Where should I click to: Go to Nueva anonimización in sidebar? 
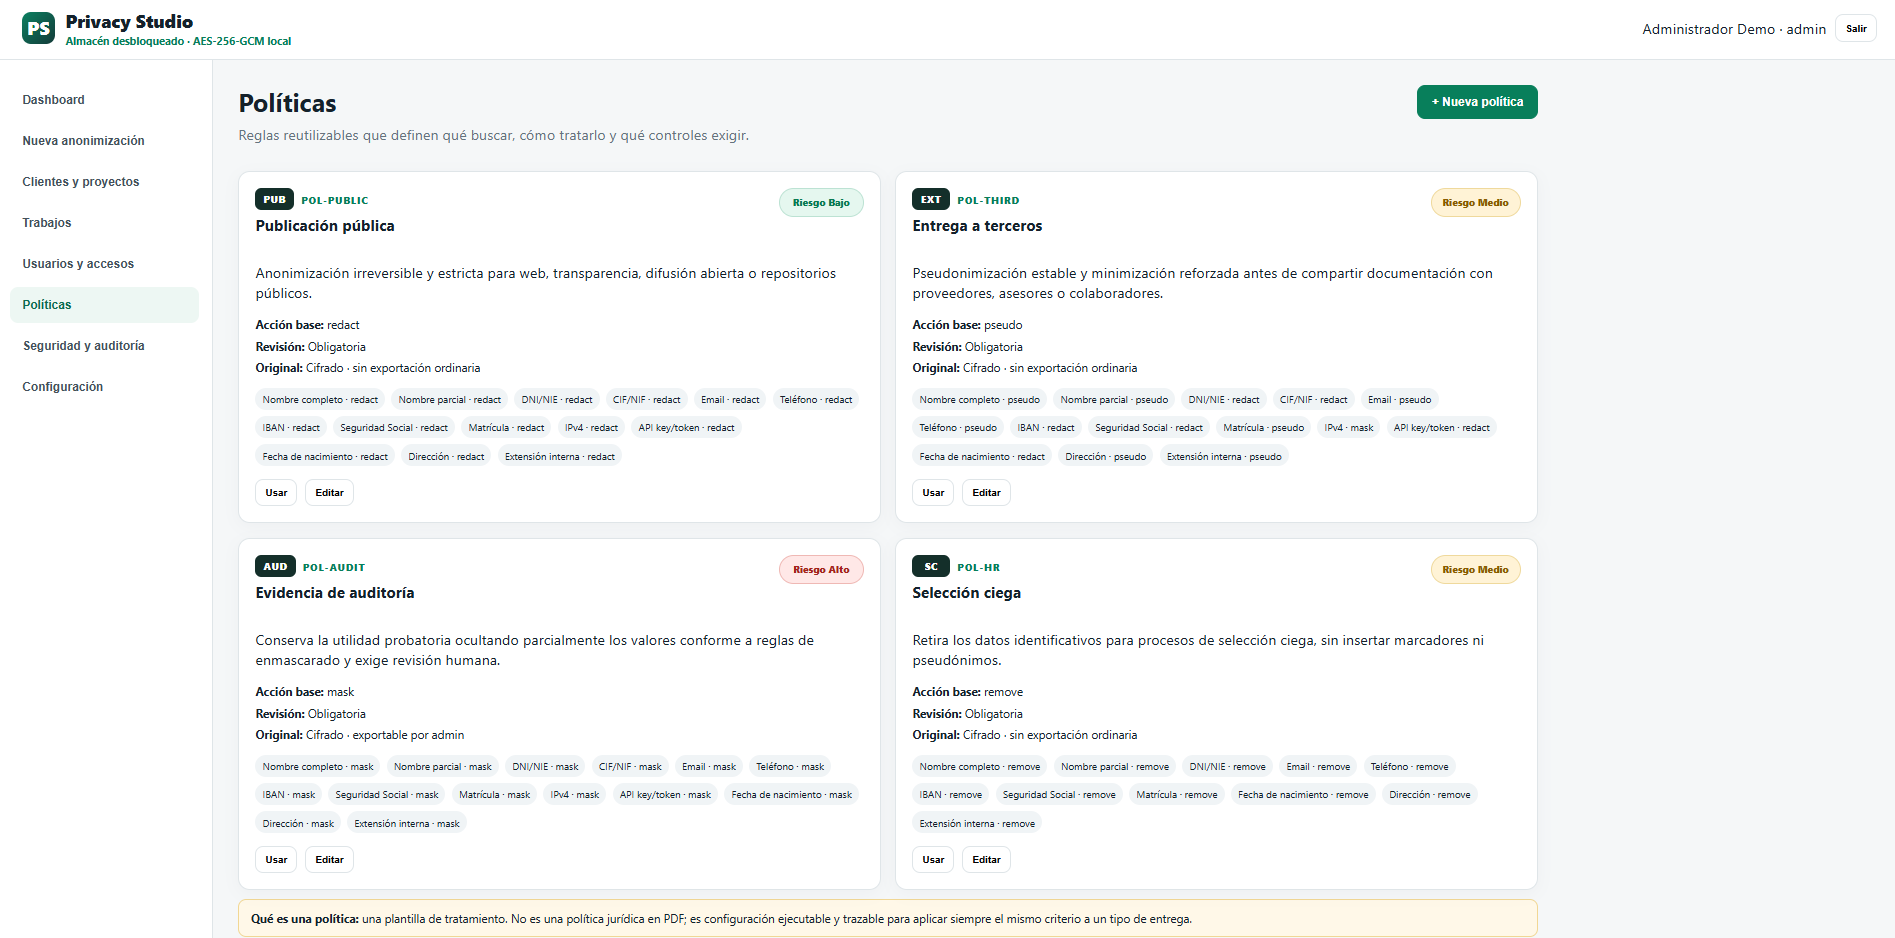[104, 141]
